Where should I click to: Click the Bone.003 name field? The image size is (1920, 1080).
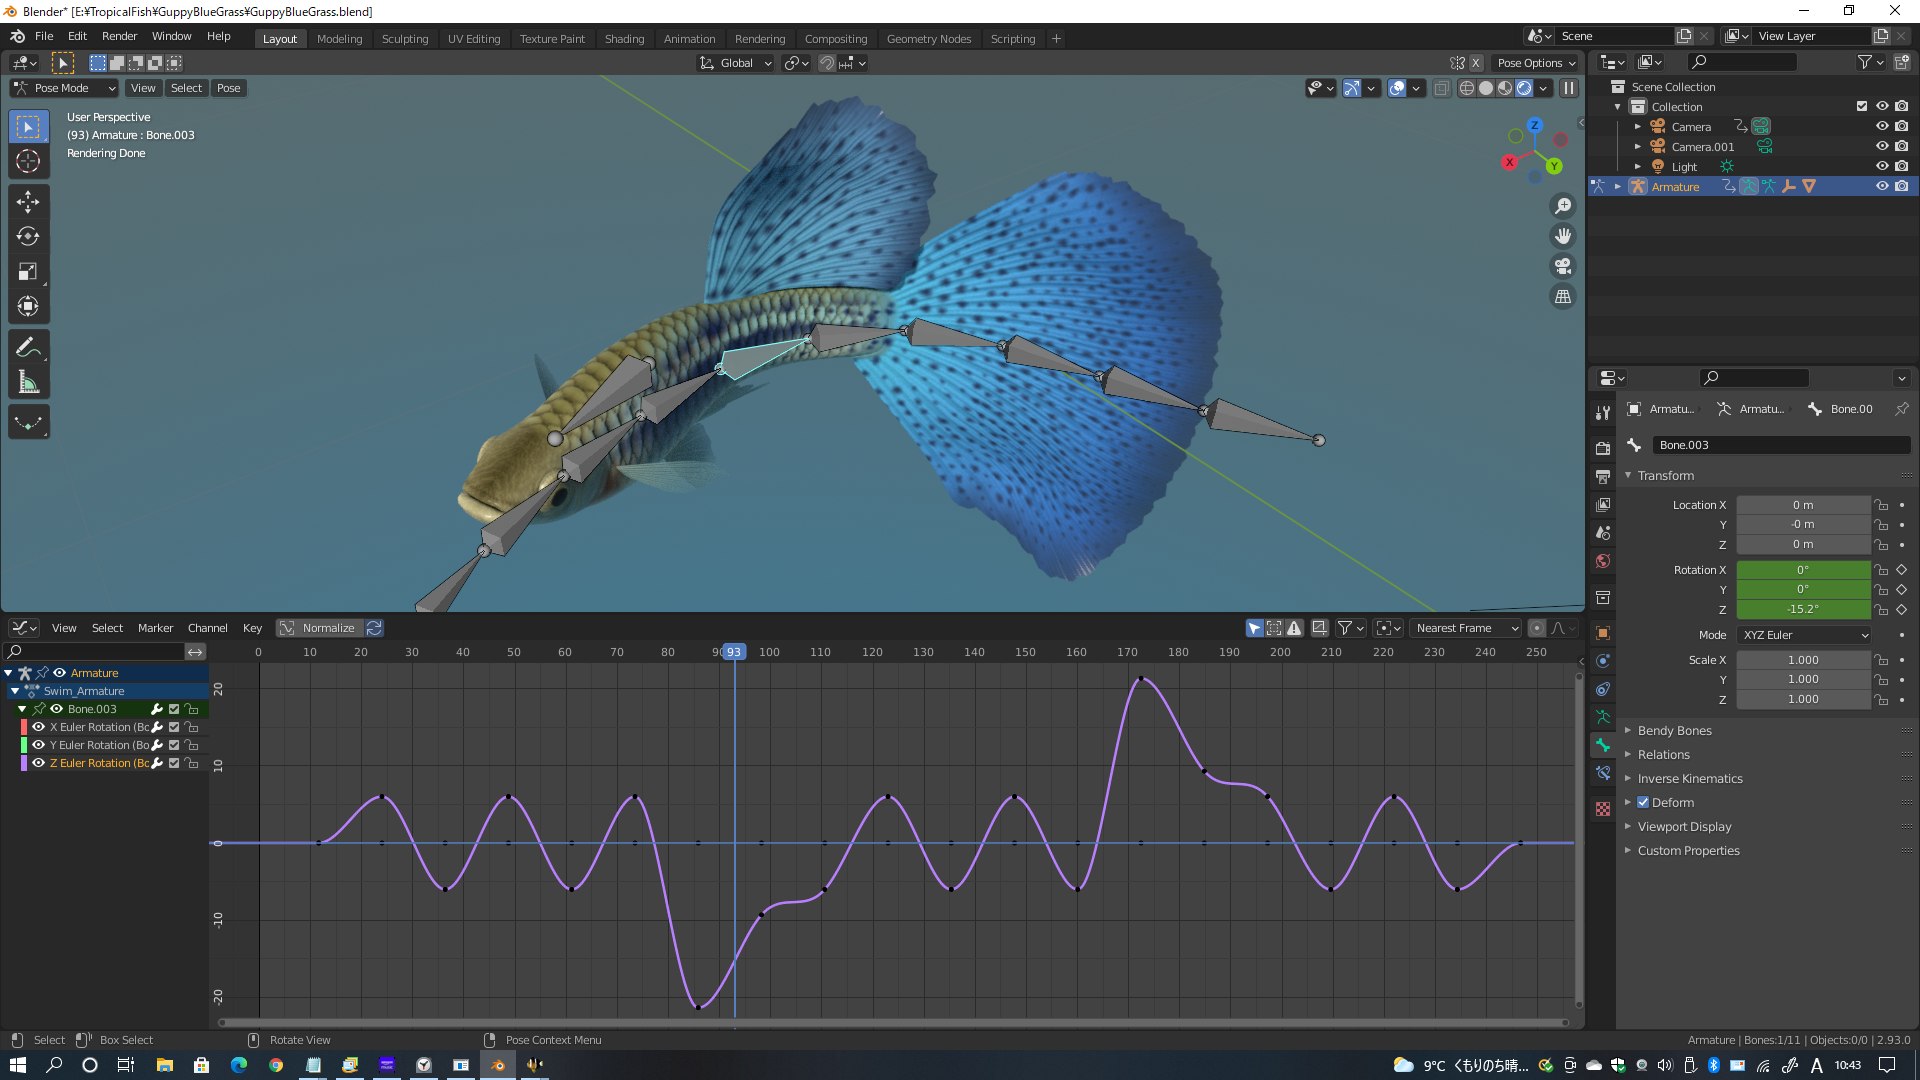click(x=1780, y=445)
